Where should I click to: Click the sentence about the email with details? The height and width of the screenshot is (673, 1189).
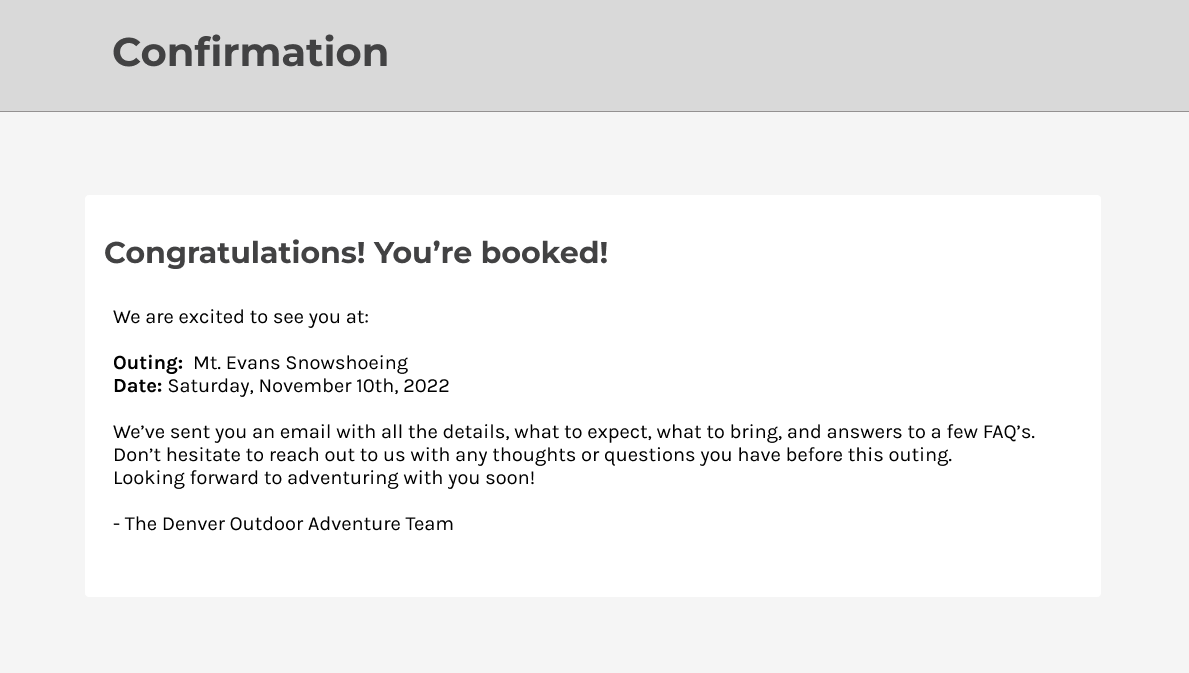pos(574,432)
